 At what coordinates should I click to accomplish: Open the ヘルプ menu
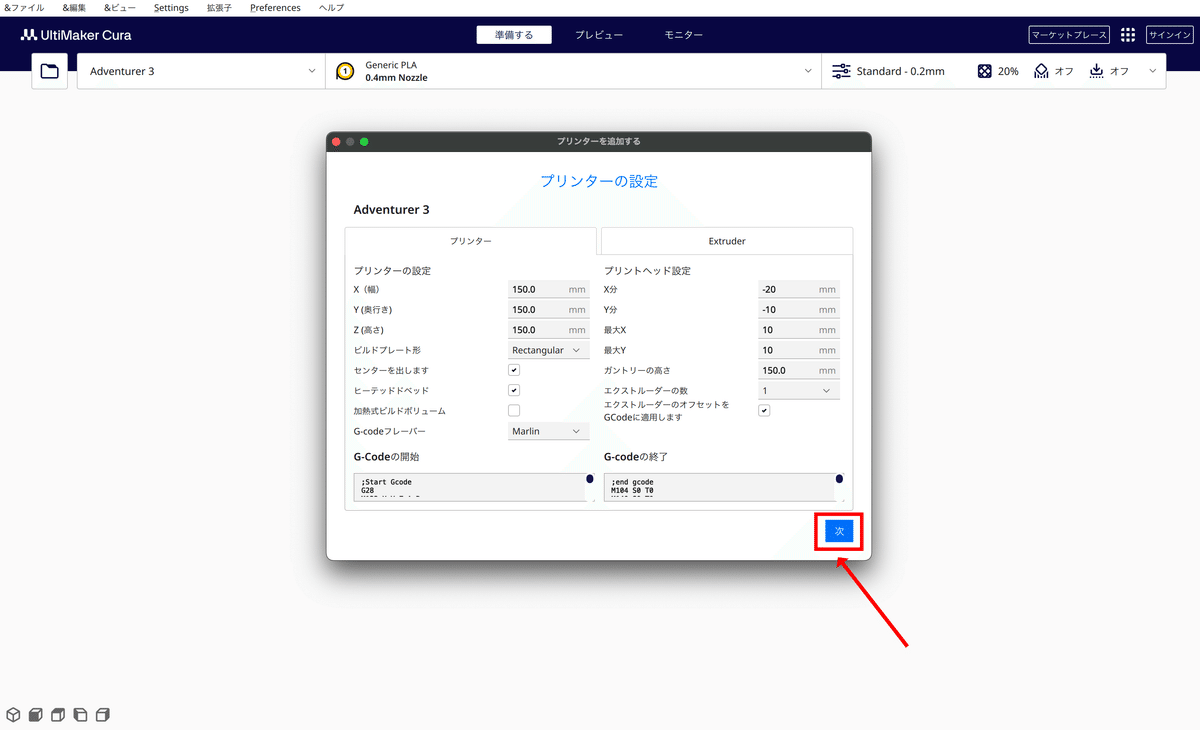pyautogui.click(x=331, y=8)
